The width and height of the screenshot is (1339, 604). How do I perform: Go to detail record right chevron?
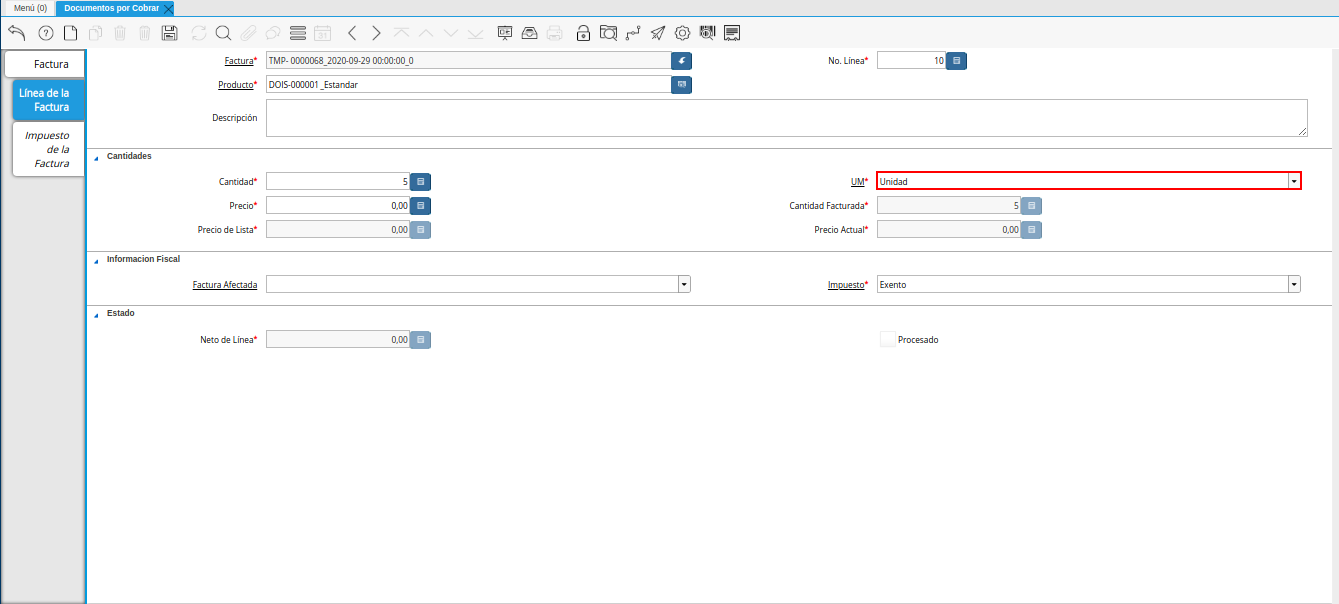376,33
